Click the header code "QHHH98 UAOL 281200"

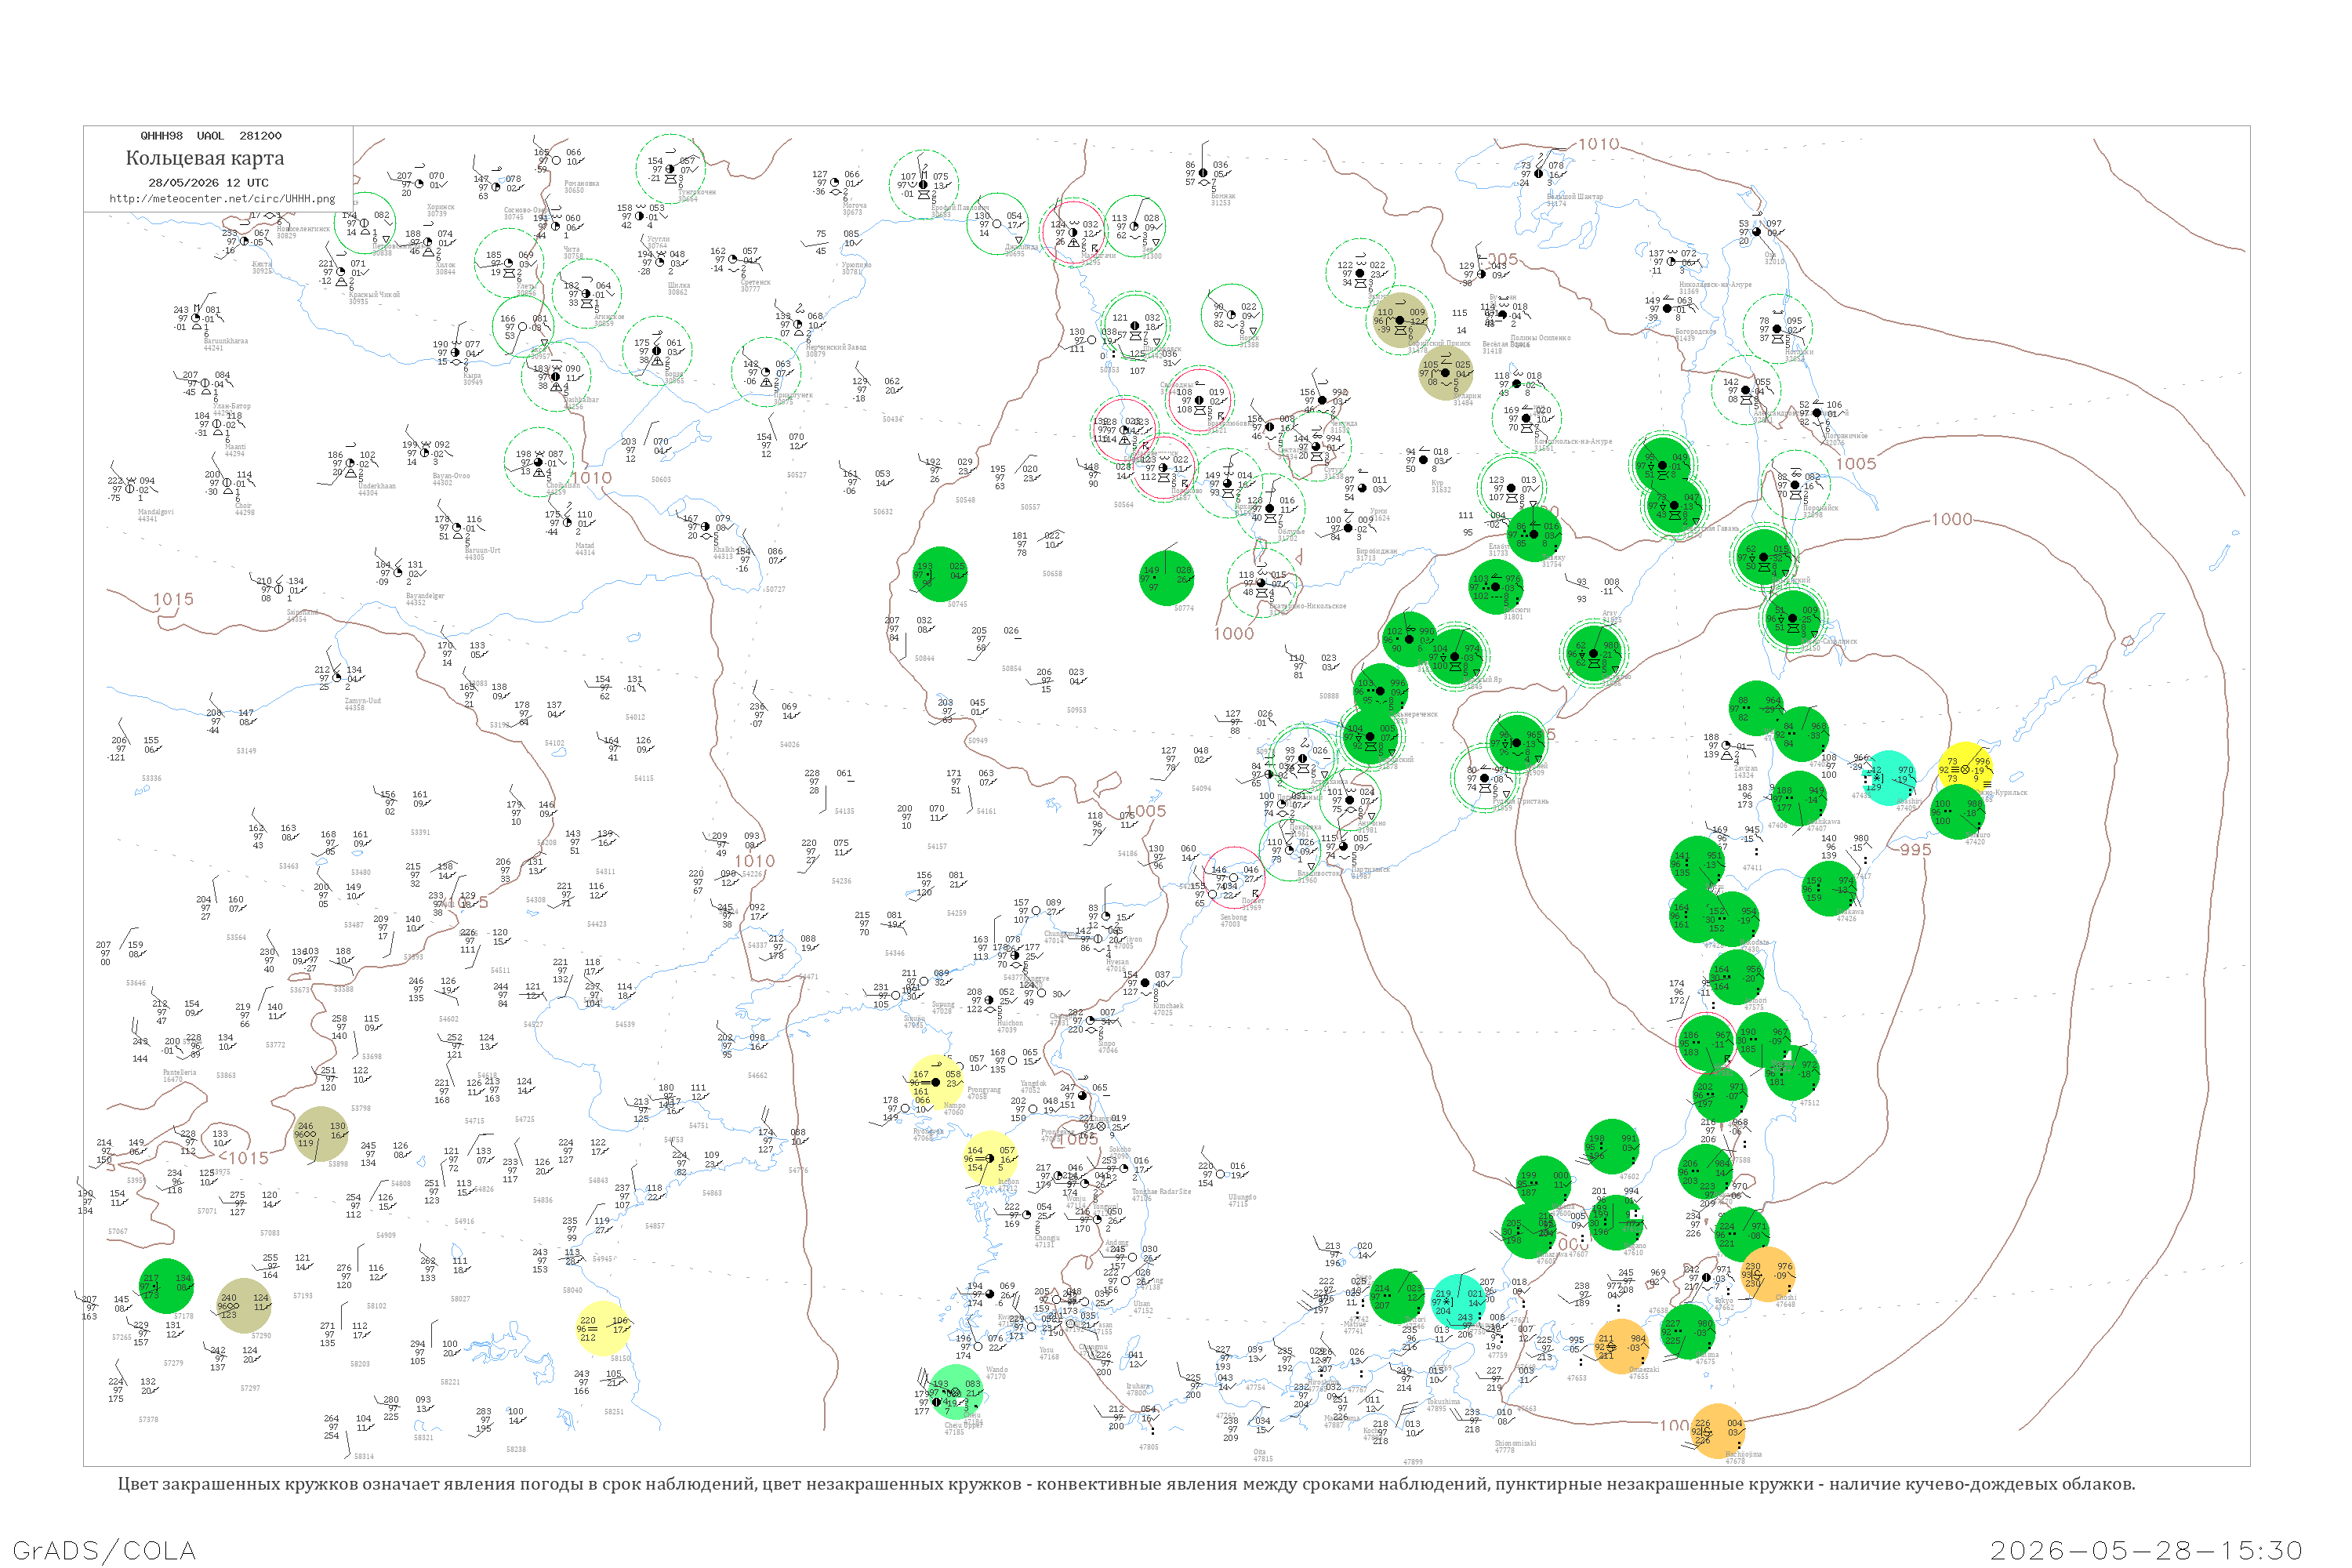point(211,136)
